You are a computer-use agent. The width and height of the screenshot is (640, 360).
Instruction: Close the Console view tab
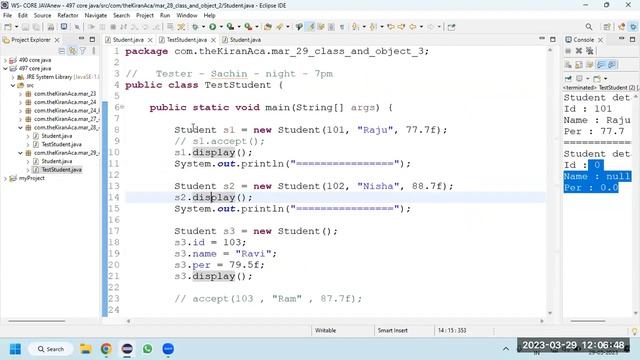click(x=600, y=40)
